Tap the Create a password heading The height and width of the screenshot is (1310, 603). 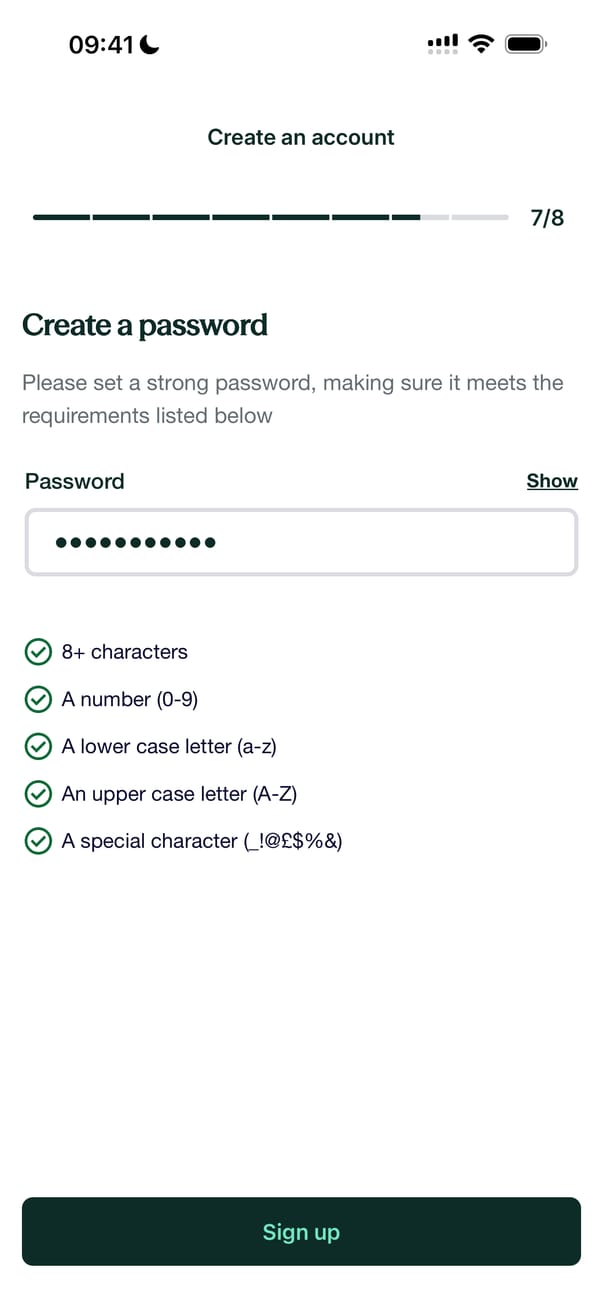pos(145,325)
